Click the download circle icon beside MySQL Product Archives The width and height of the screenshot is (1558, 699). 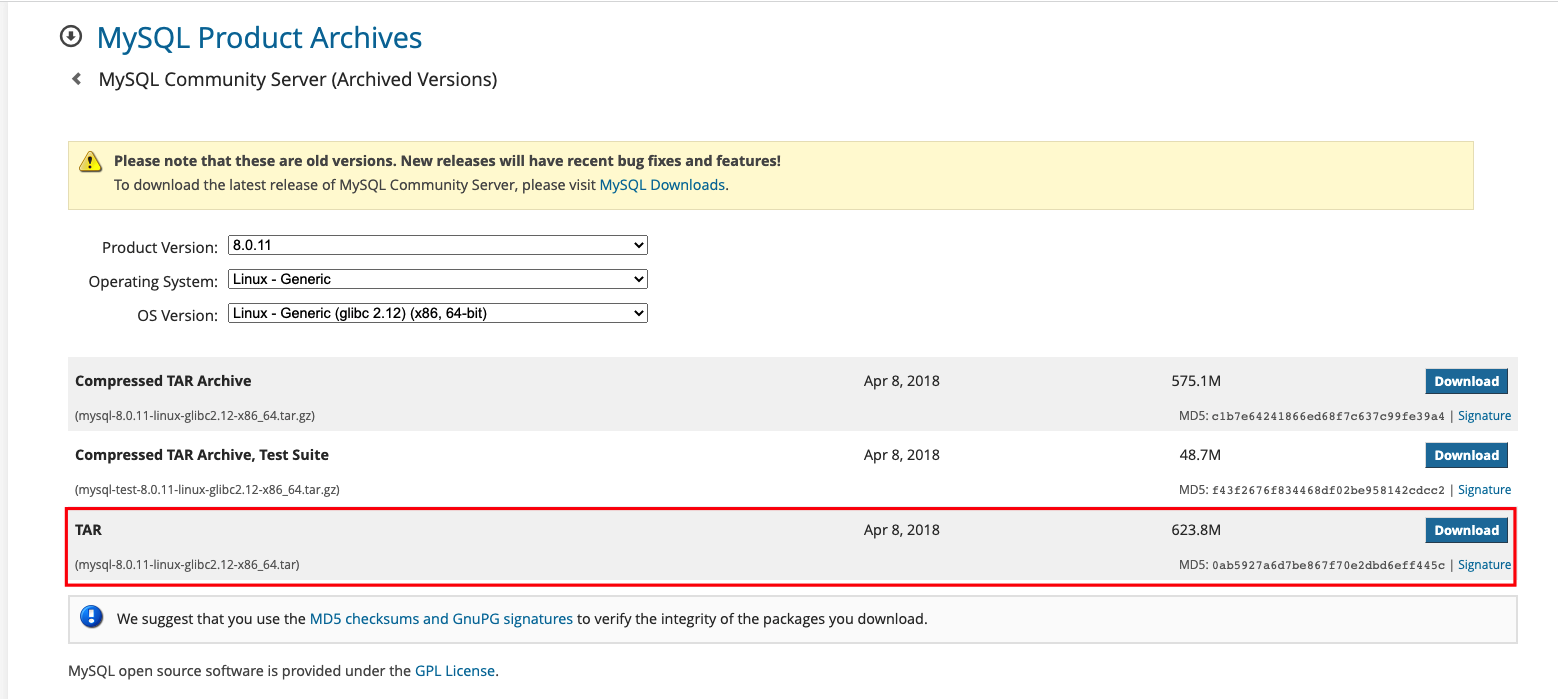coord(71,37)
